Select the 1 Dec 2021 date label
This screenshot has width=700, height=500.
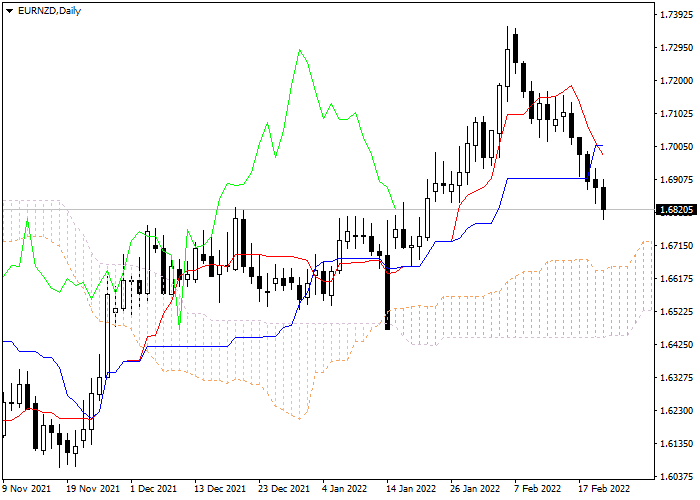(155, 489)
